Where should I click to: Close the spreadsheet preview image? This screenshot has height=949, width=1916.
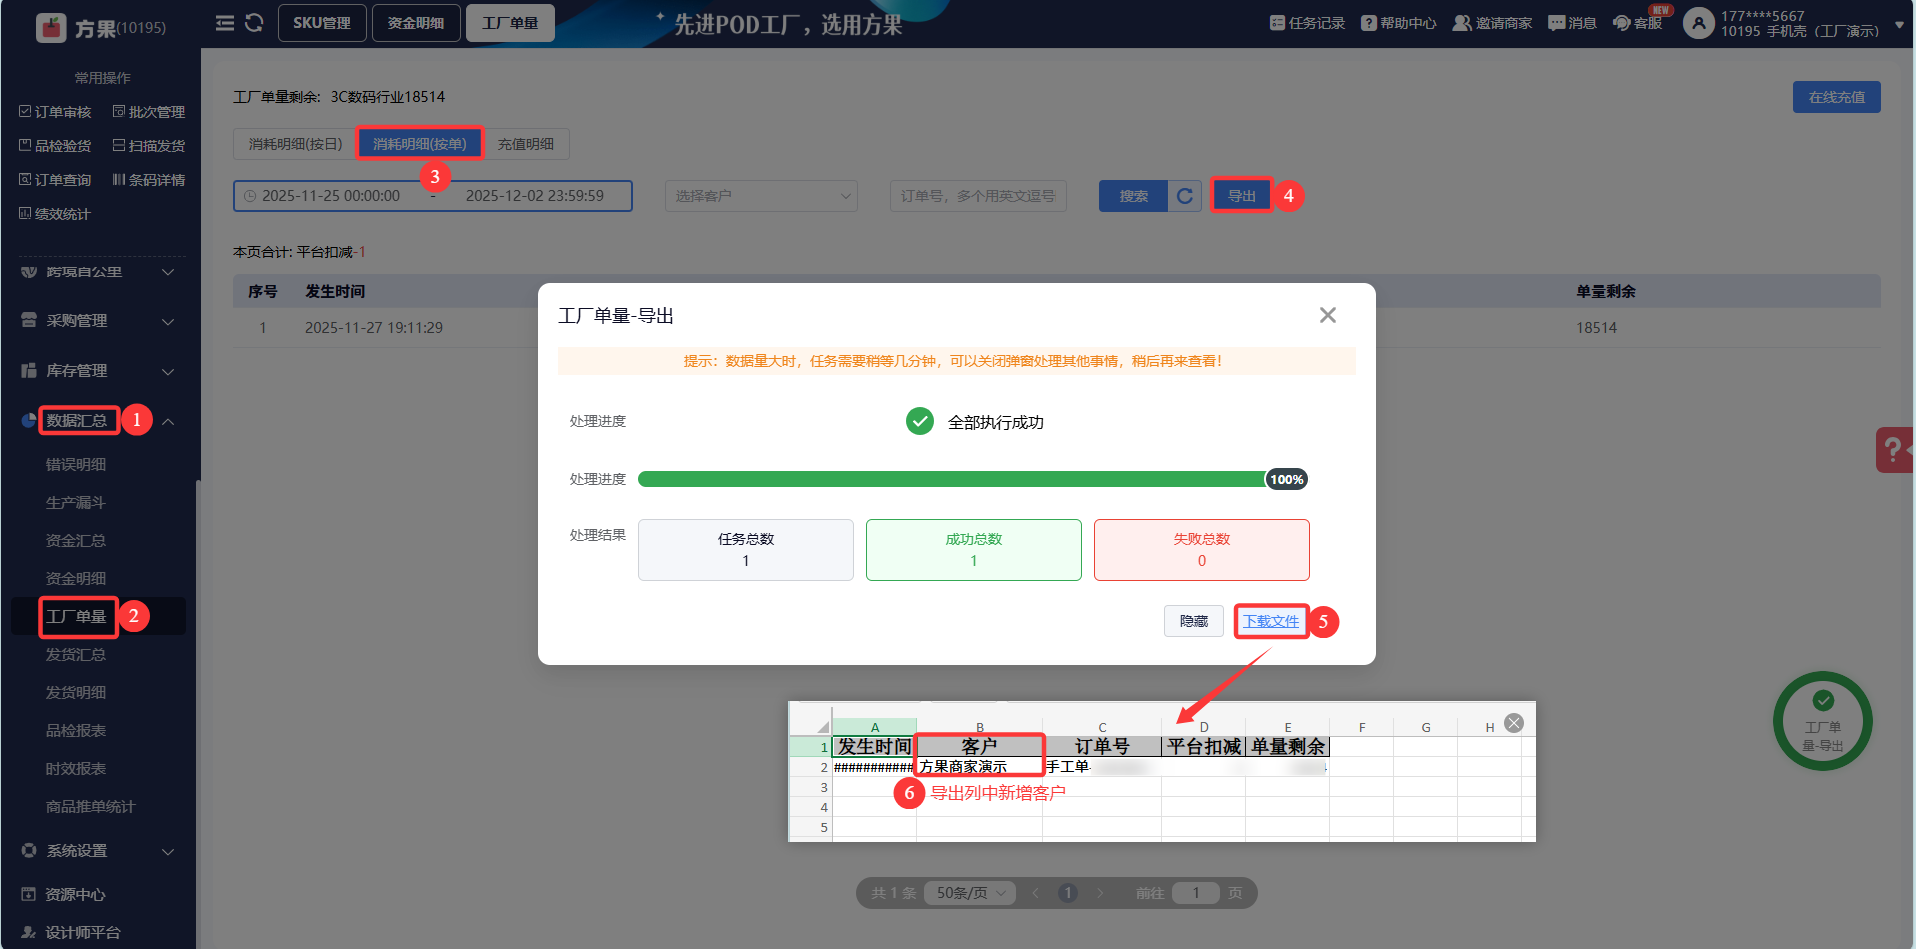pos(1514,723)
